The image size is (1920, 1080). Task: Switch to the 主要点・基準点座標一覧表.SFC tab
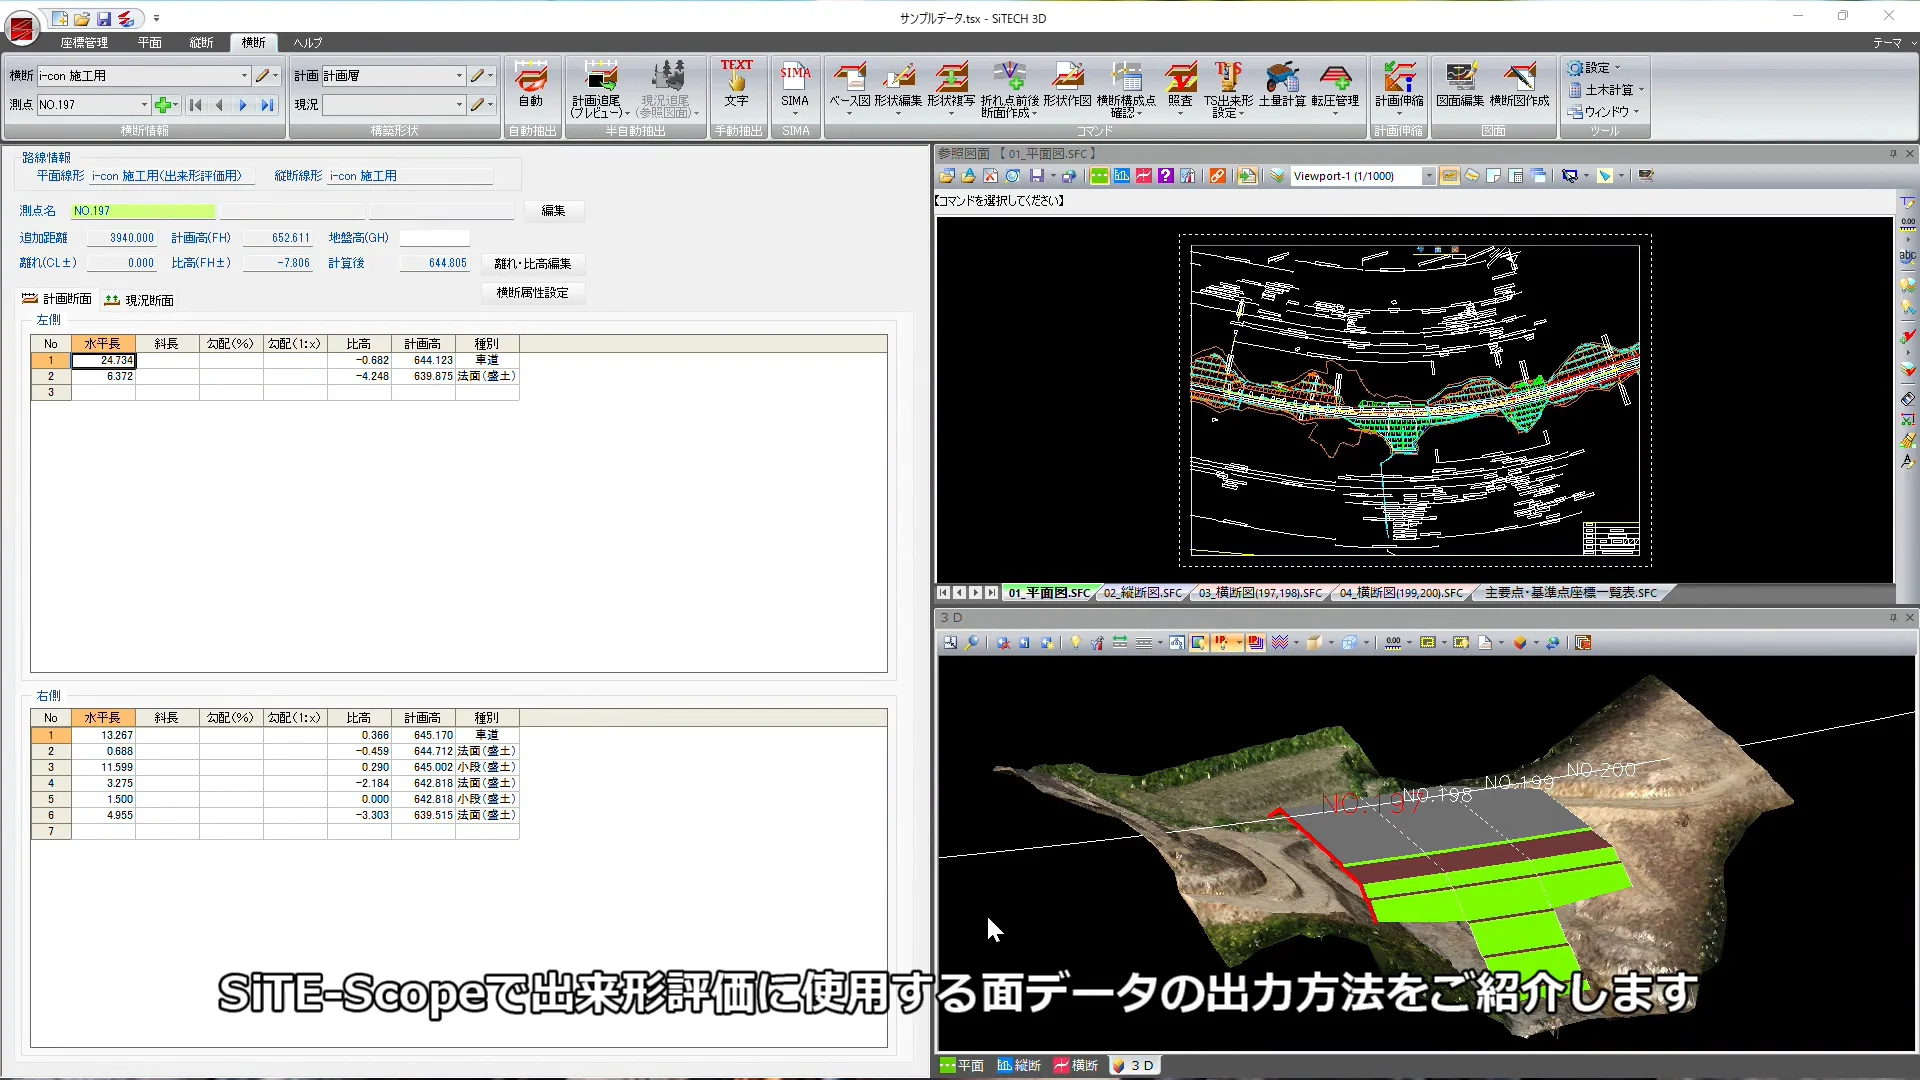(x=1570, y=593)
